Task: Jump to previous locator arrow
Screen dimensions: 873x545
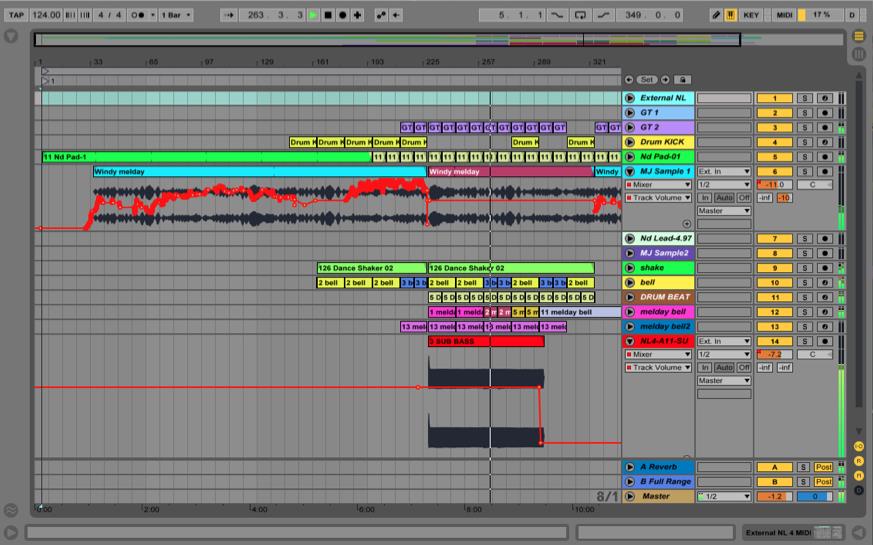Action: pyautogui.click(x=629, y=80)
